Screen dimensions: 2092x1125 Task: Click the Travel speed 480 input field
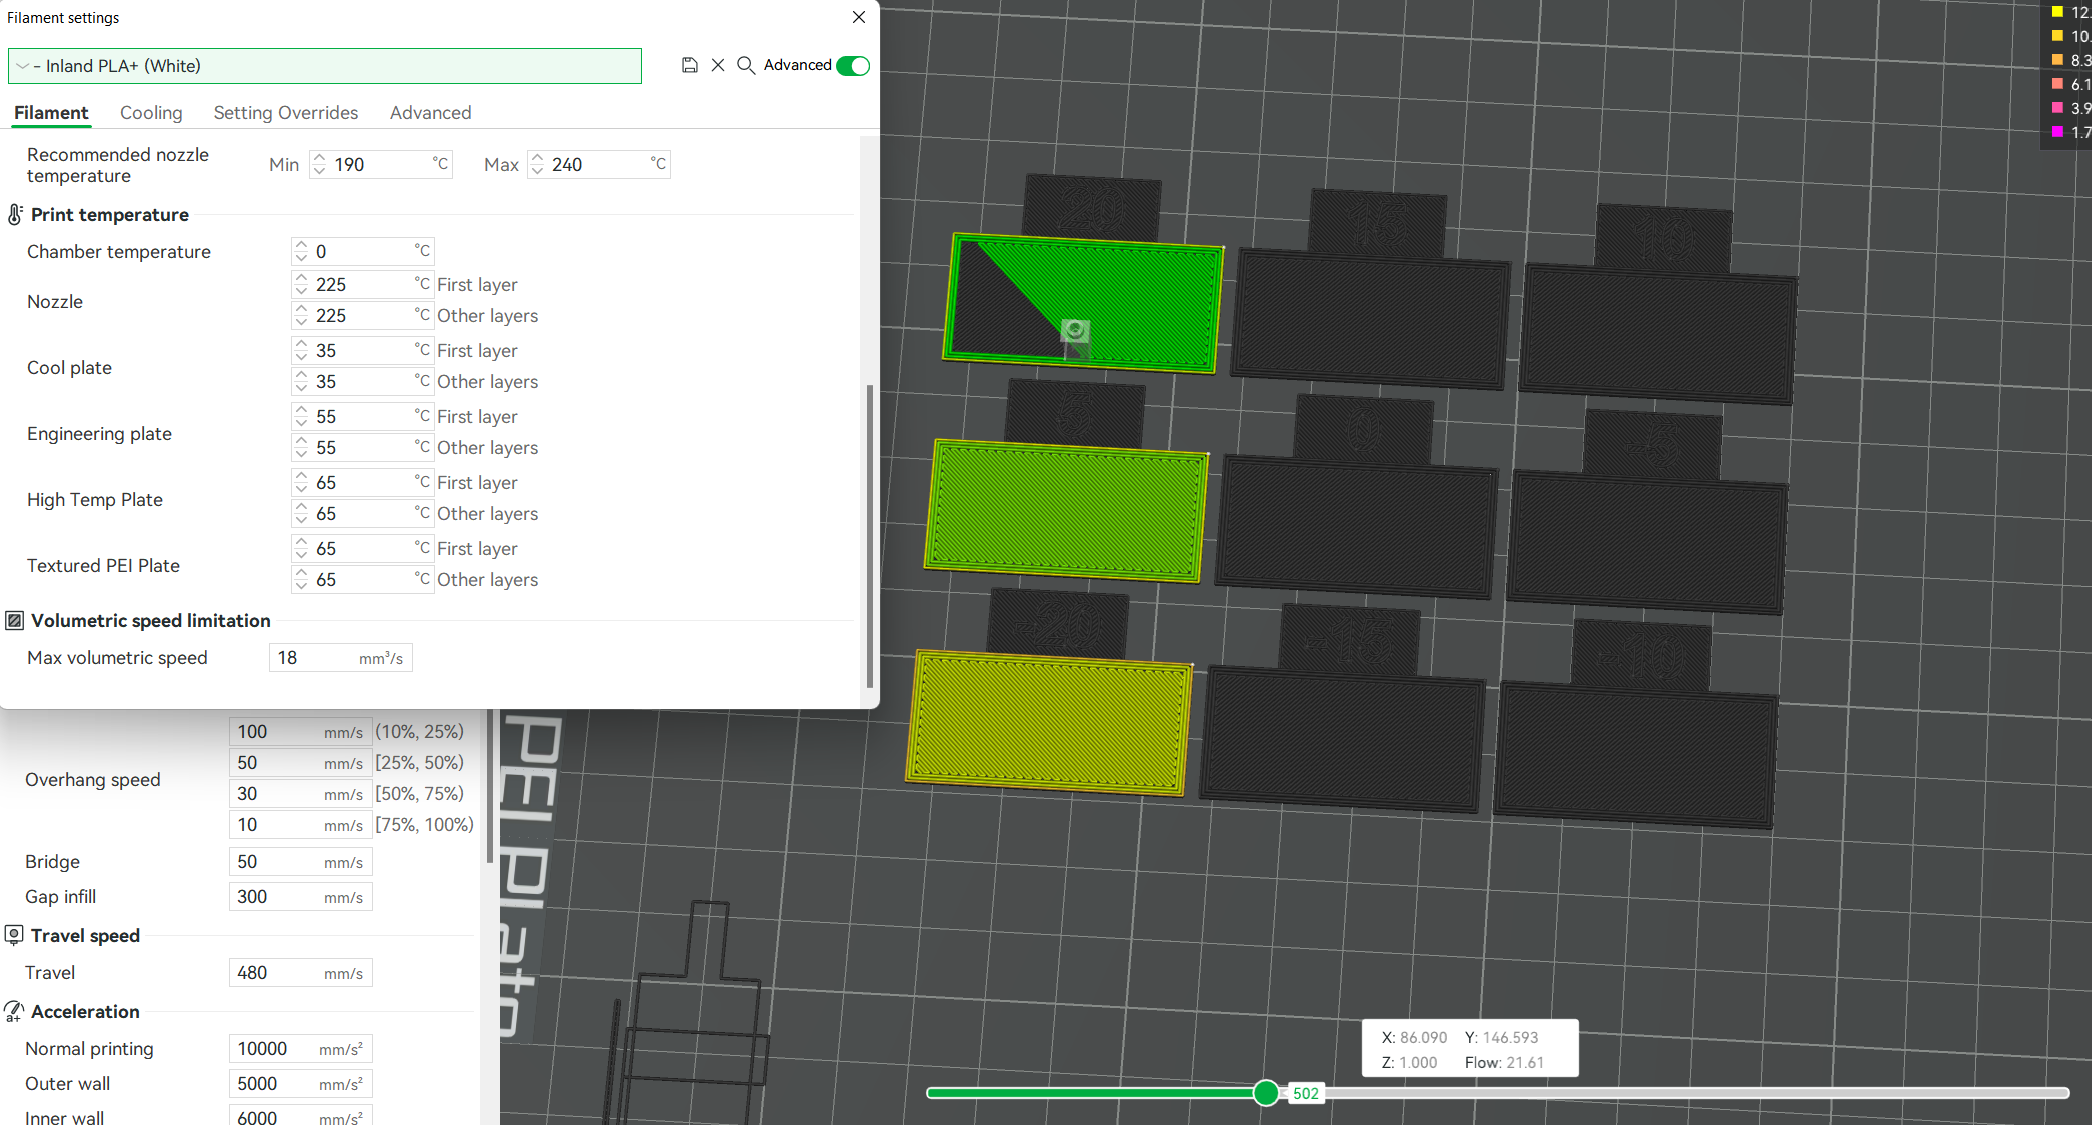[278, 973]
